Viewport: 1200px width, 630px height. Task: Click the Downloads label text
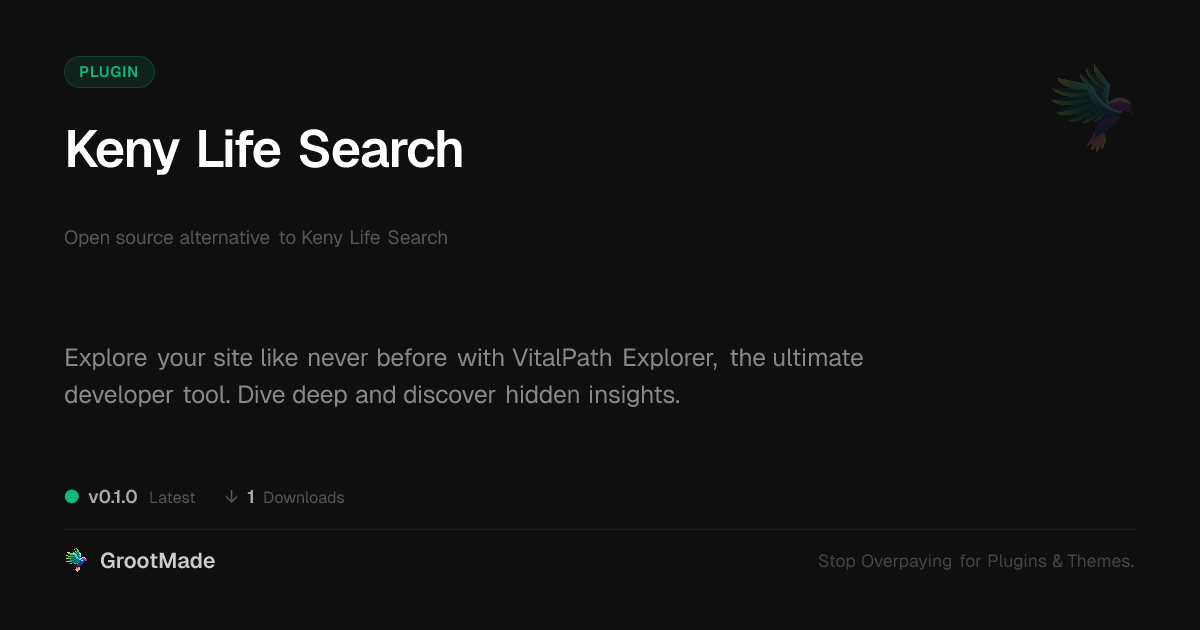click(x=303, y=497)
